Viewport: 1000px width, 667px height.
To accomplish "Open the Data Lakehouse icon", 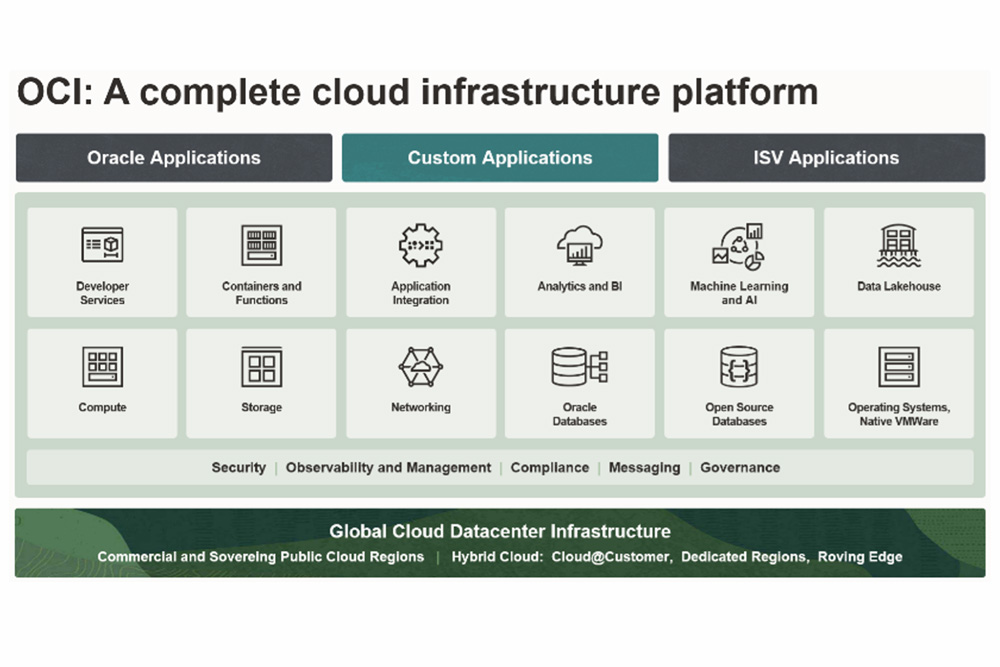I will [898, 245].
